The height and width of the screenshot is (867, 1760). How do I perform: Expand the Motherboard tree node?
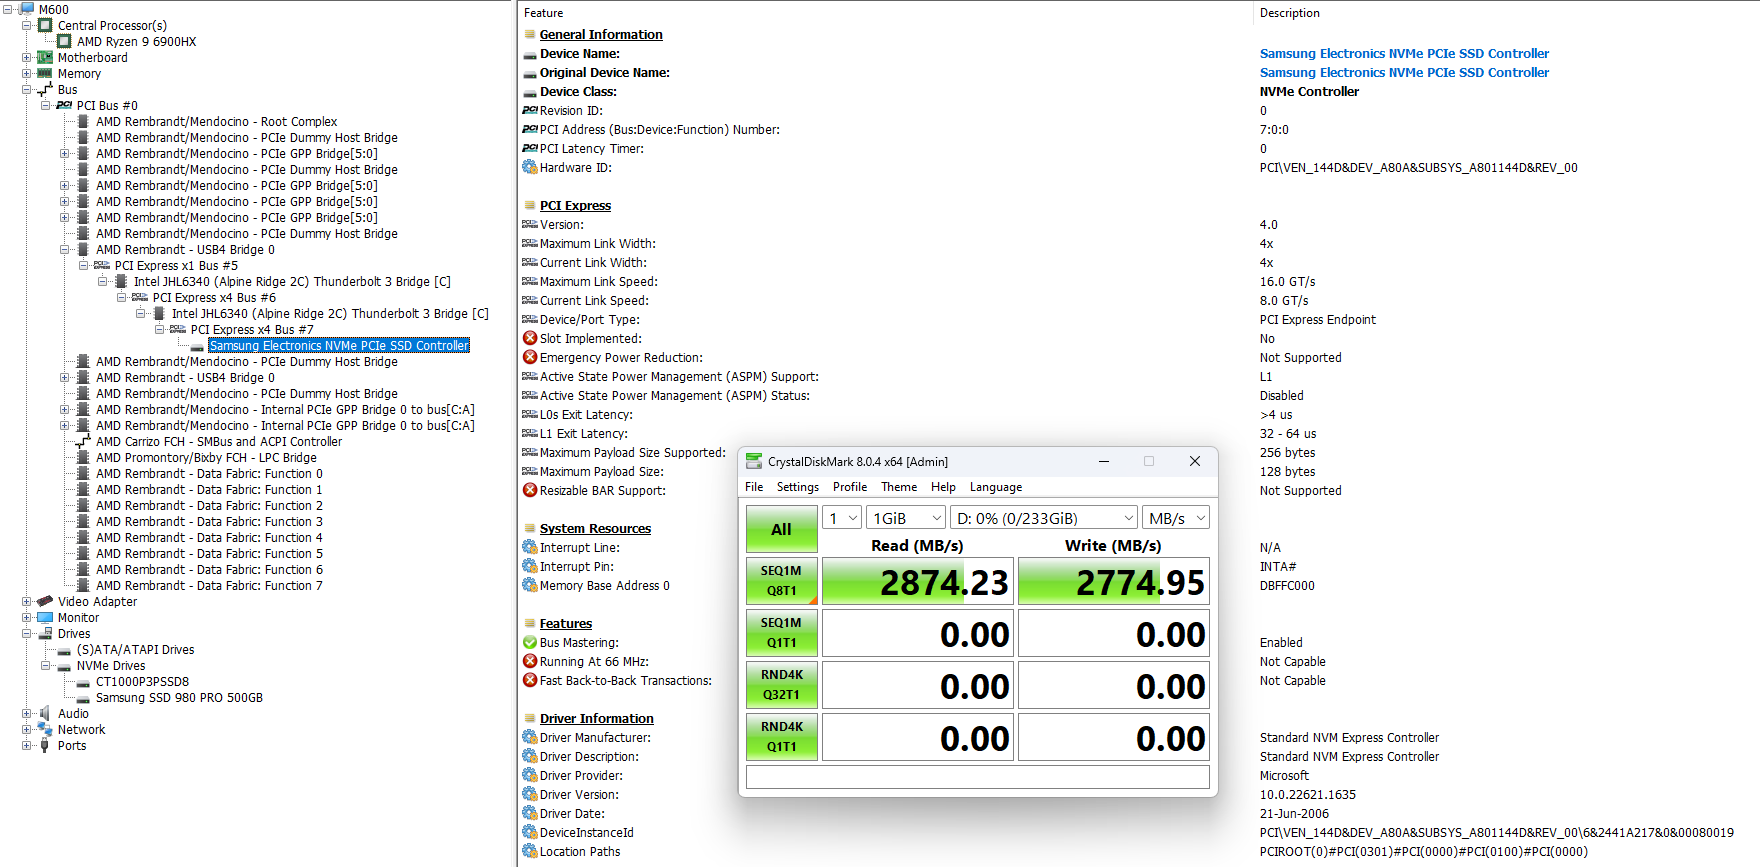pyautogui.click(x=27, y=57)
